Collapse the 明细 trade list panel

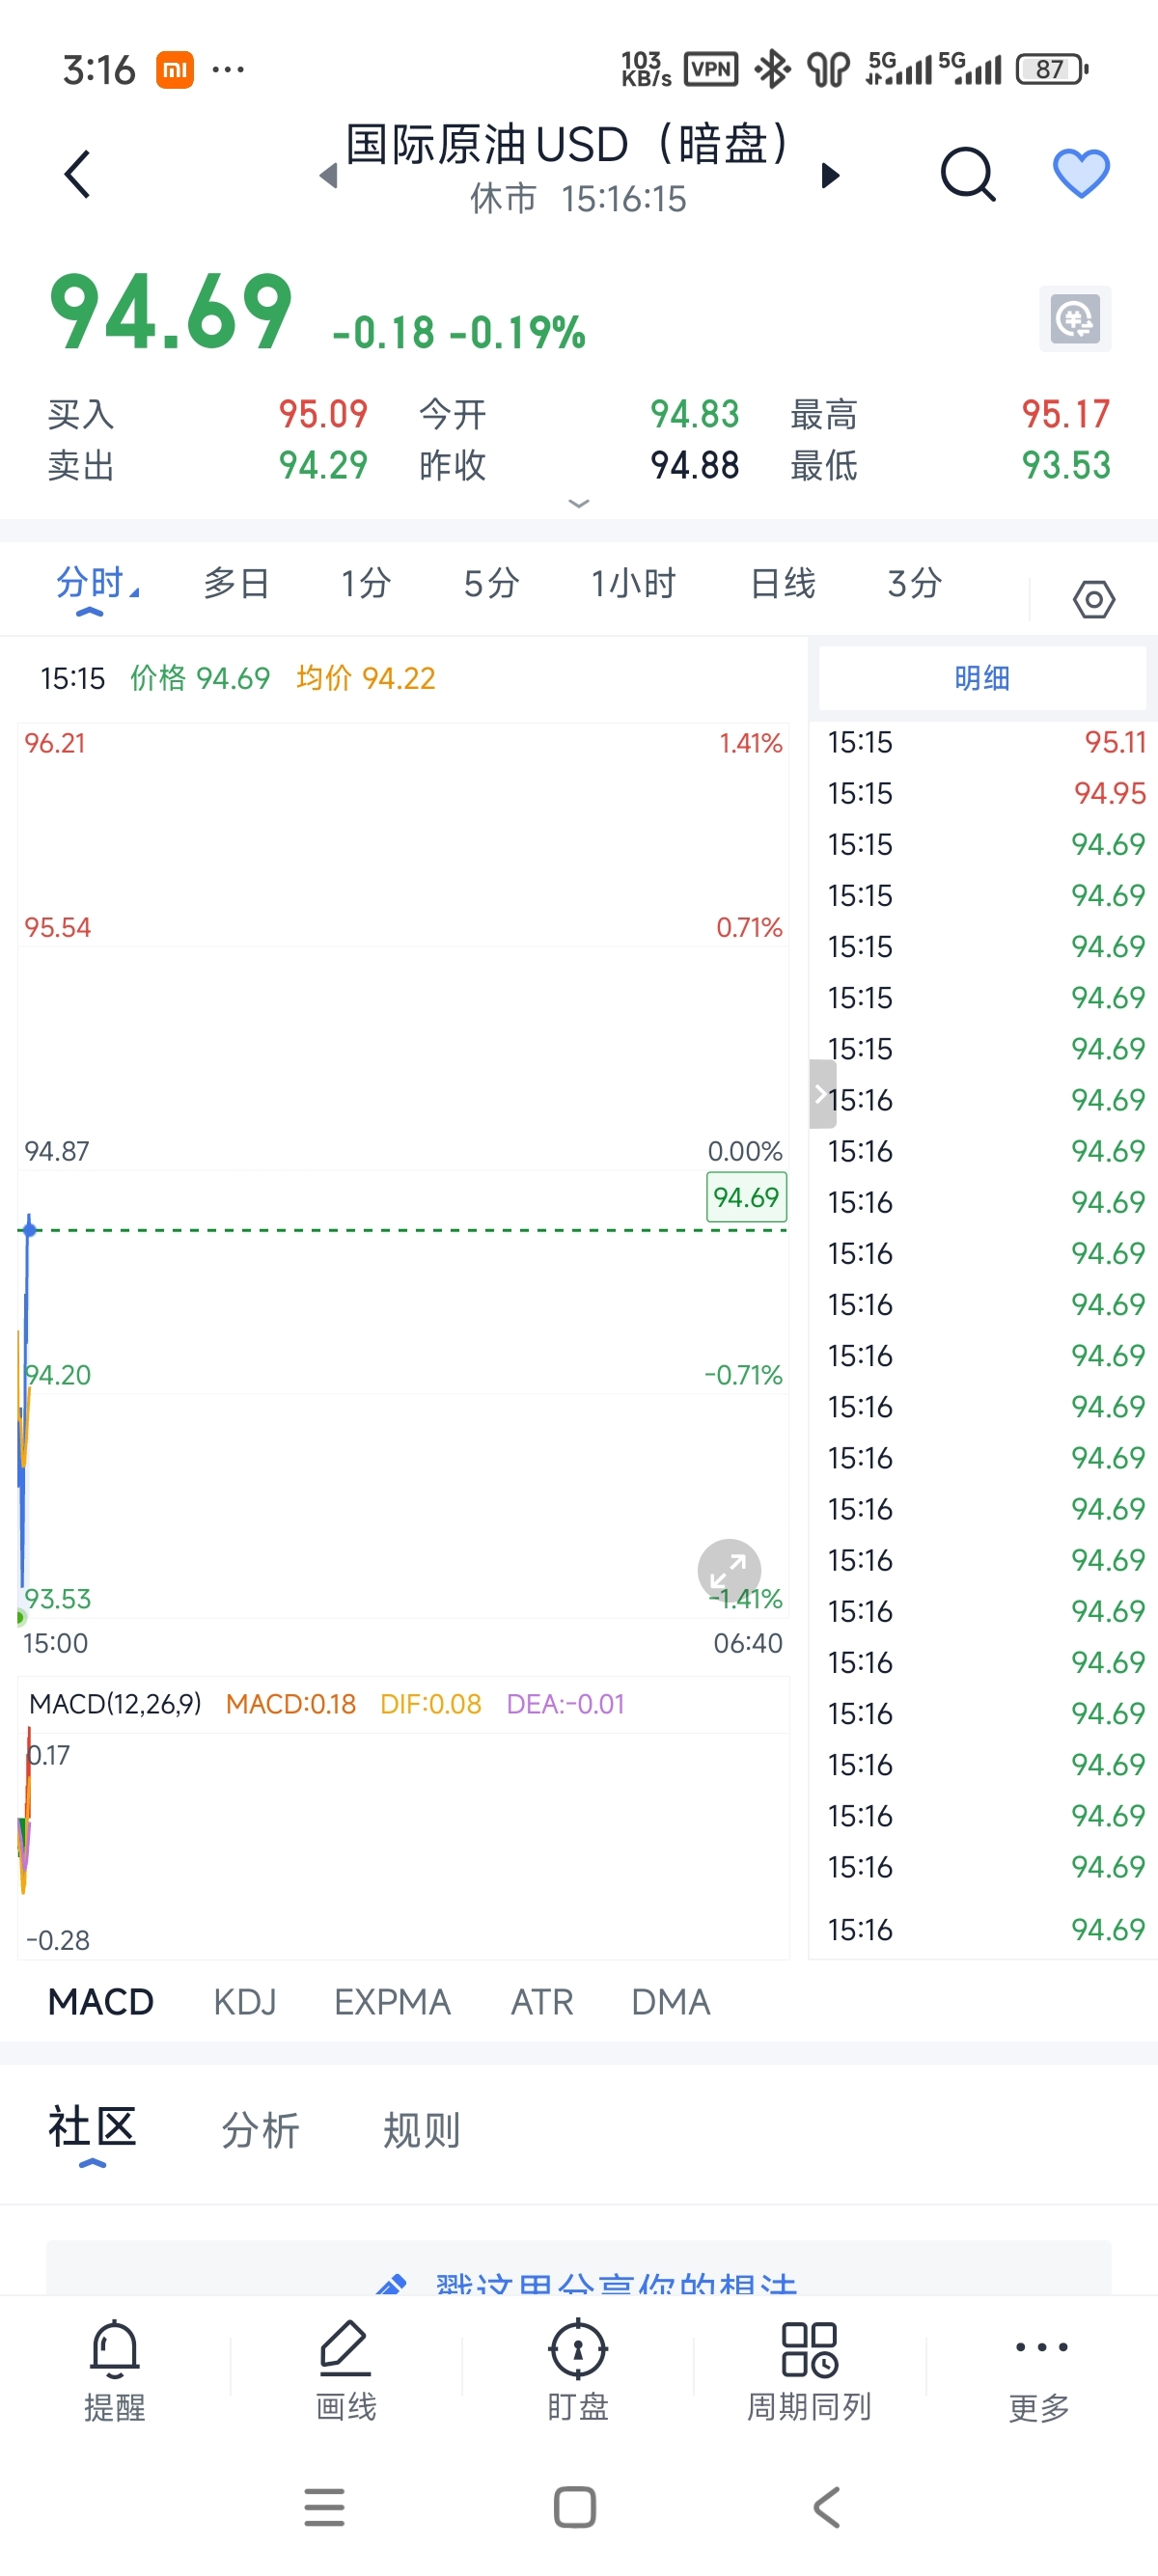[x=822, y=1094]
